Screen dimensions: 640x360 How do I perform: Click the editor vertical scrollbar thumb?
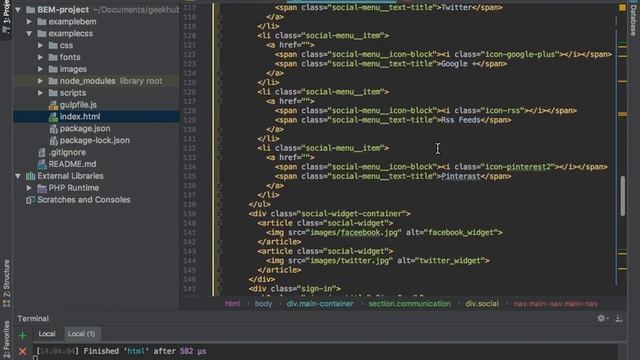tap(622, 196)
